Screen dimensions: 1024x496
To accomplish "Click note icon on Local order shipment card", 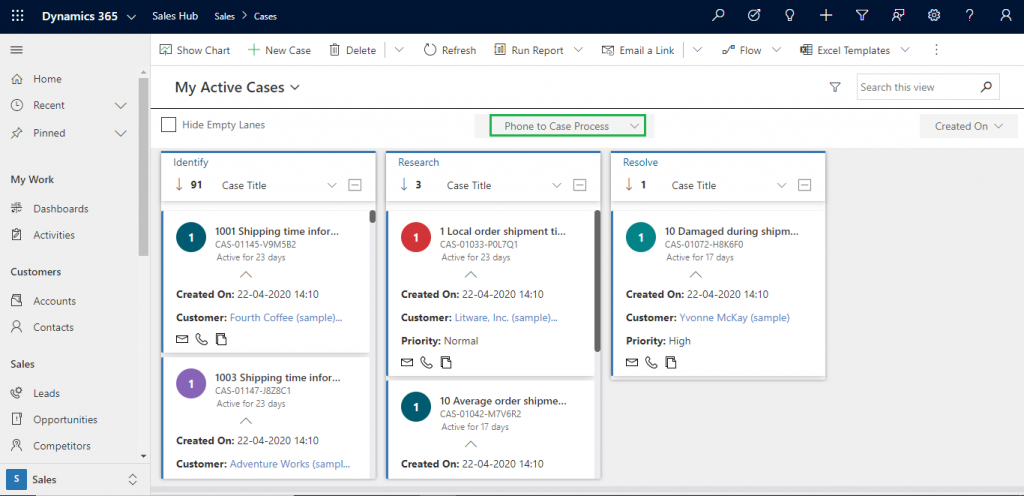I will 446,362.
